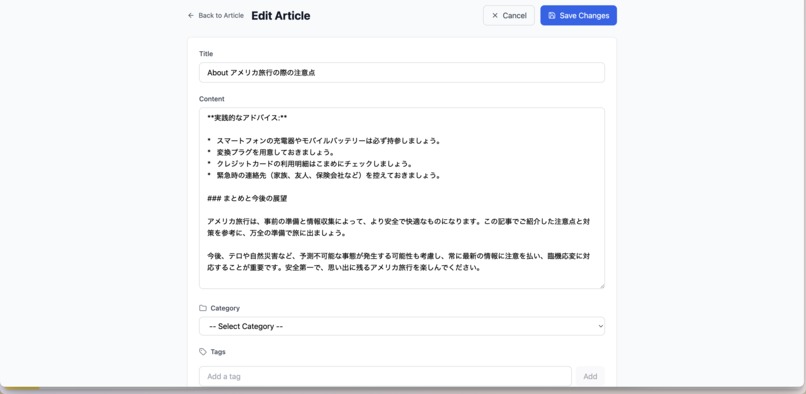Click the line "**実践的なアドバイス:**"
This screenshot has height=394, width=806.
coord(247,118)
